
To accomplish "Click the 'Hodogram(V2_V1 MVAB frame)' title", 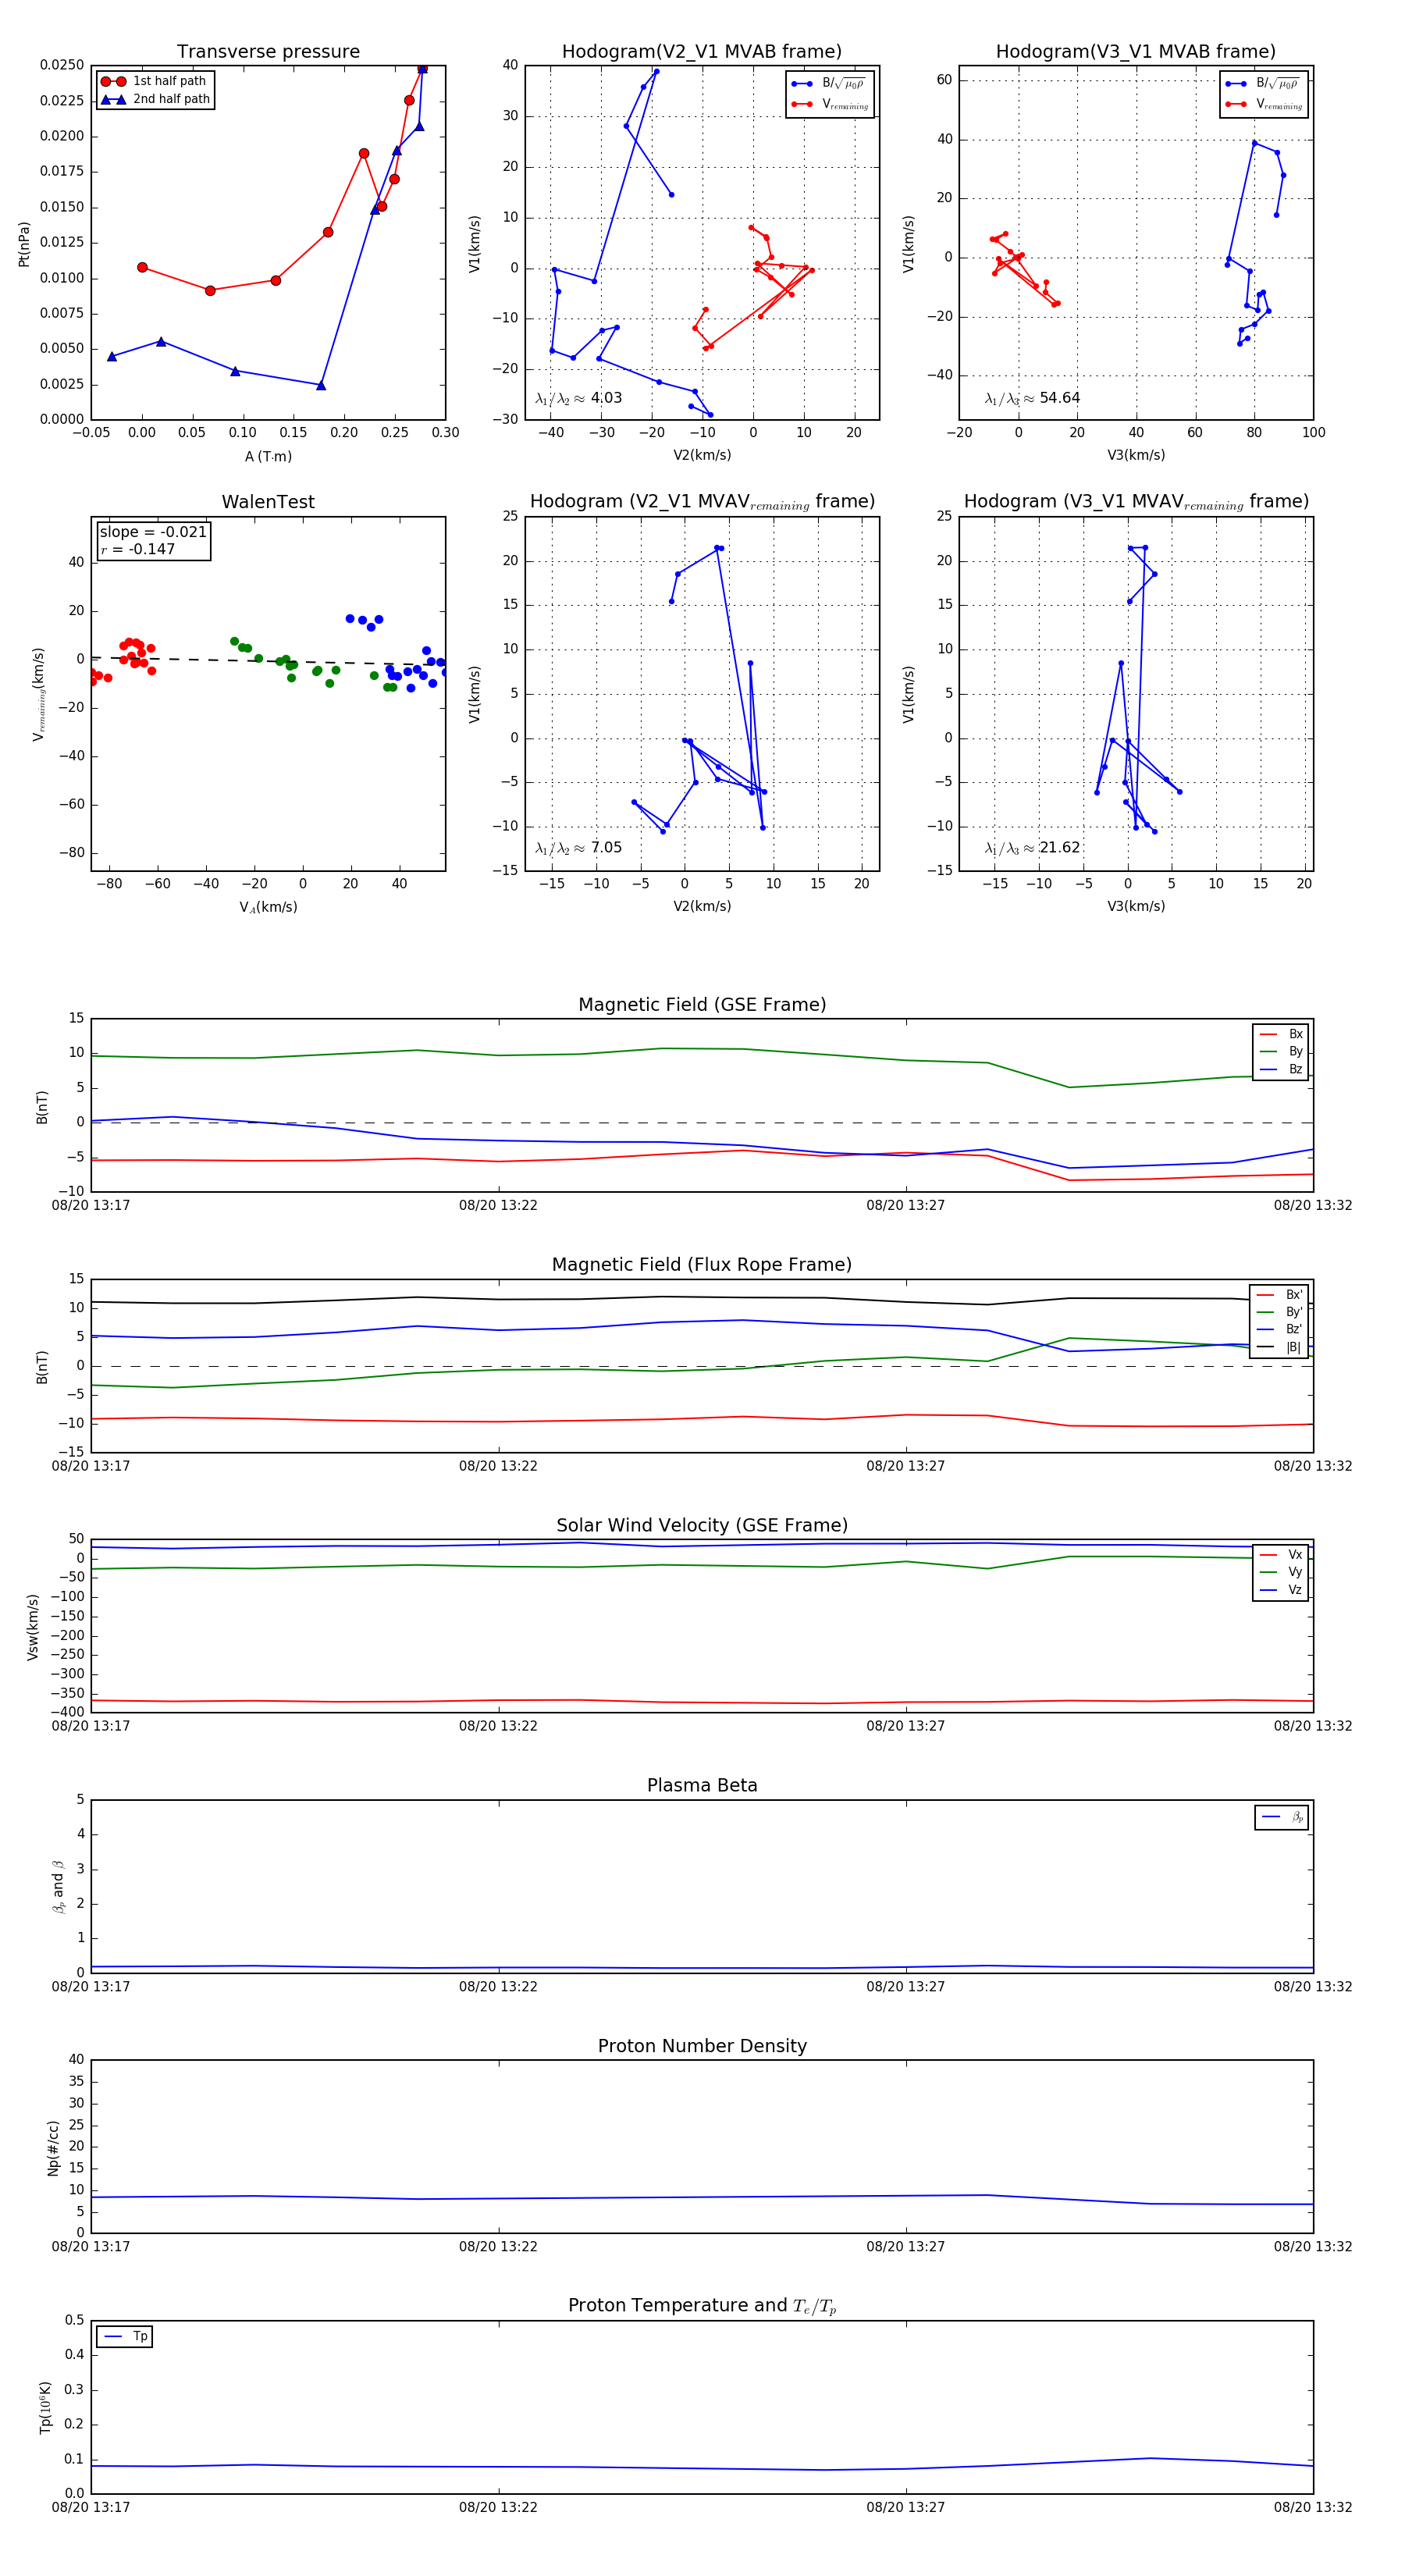I will coord(701,51).
